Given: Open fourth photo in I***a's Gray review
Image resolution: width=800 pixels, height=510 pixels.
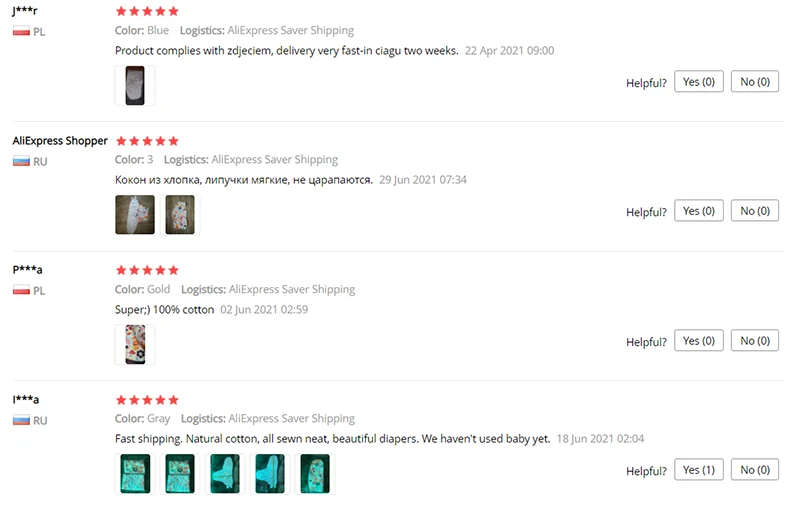Looking at the screenshot, I should coord(270,474).
